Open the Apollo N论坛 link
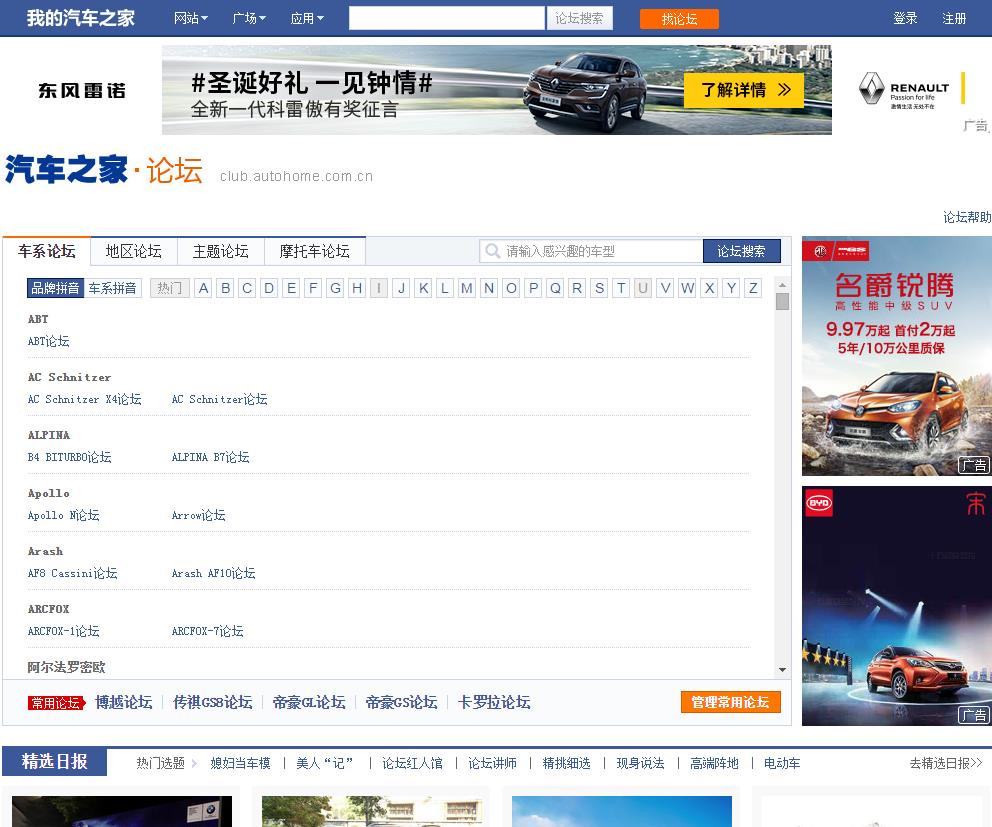 point(63,515)
